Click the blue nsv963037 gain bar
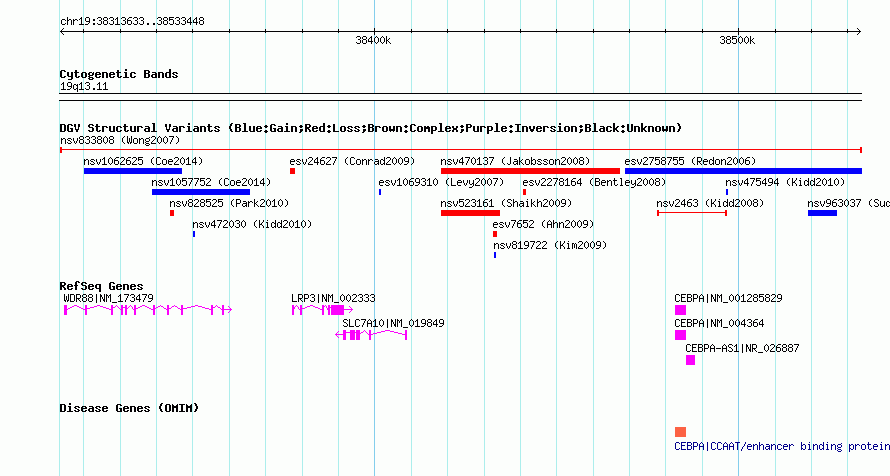 tap(822, 213)
